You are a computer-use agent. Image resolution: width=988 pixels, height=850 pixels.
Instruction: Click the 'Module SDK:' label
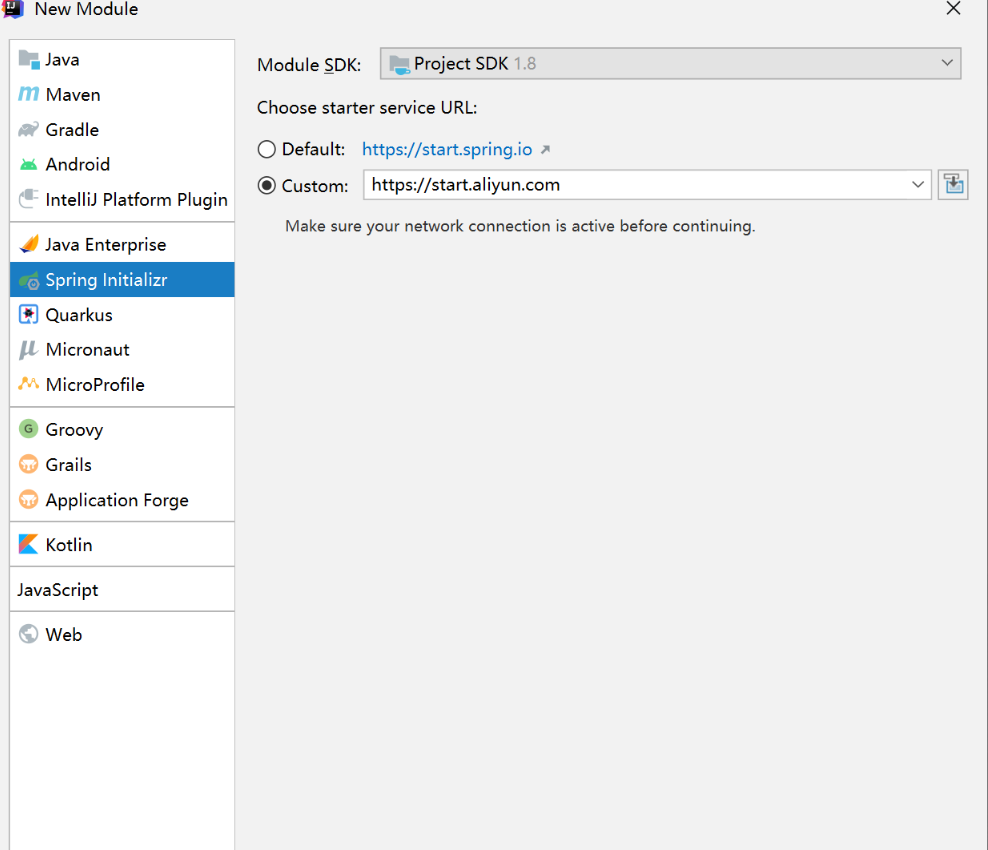309,65
